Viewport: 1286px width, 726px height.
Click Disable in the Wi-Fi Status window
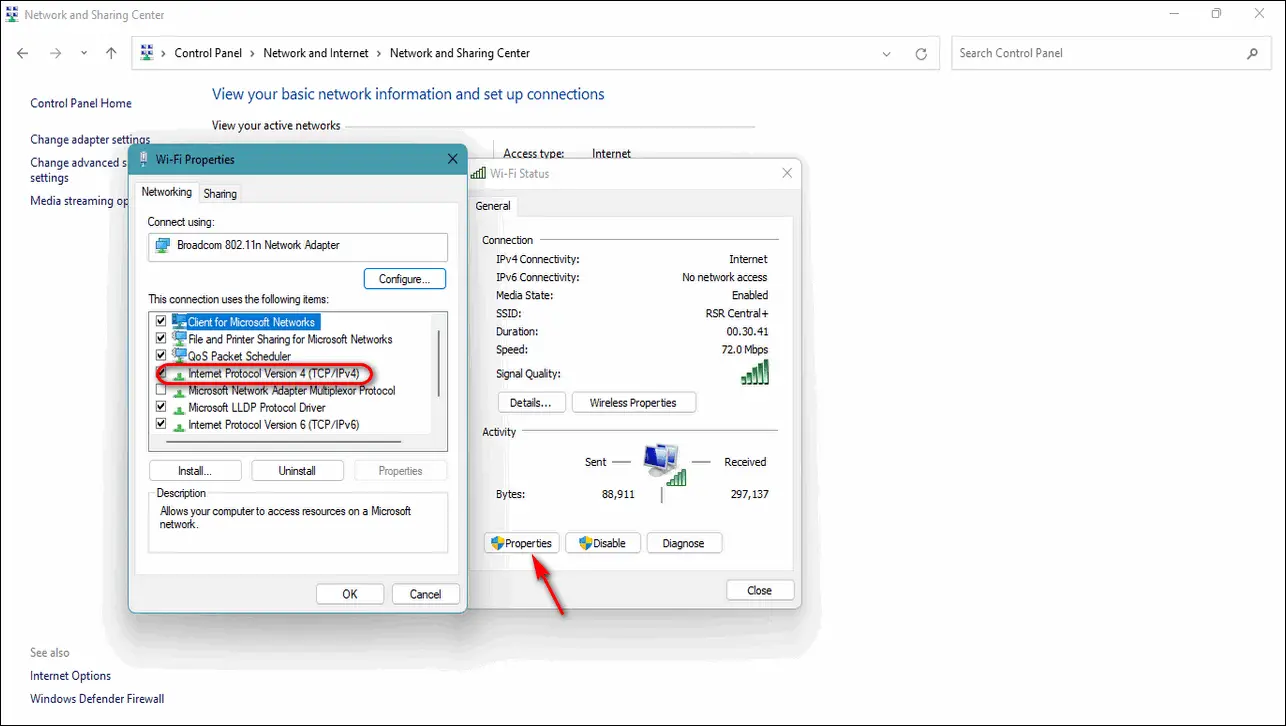(x=603, y=544)
